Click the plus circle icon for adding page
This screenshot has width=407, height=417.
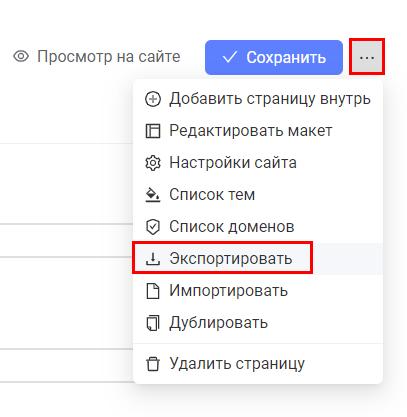tap(153, 99)
